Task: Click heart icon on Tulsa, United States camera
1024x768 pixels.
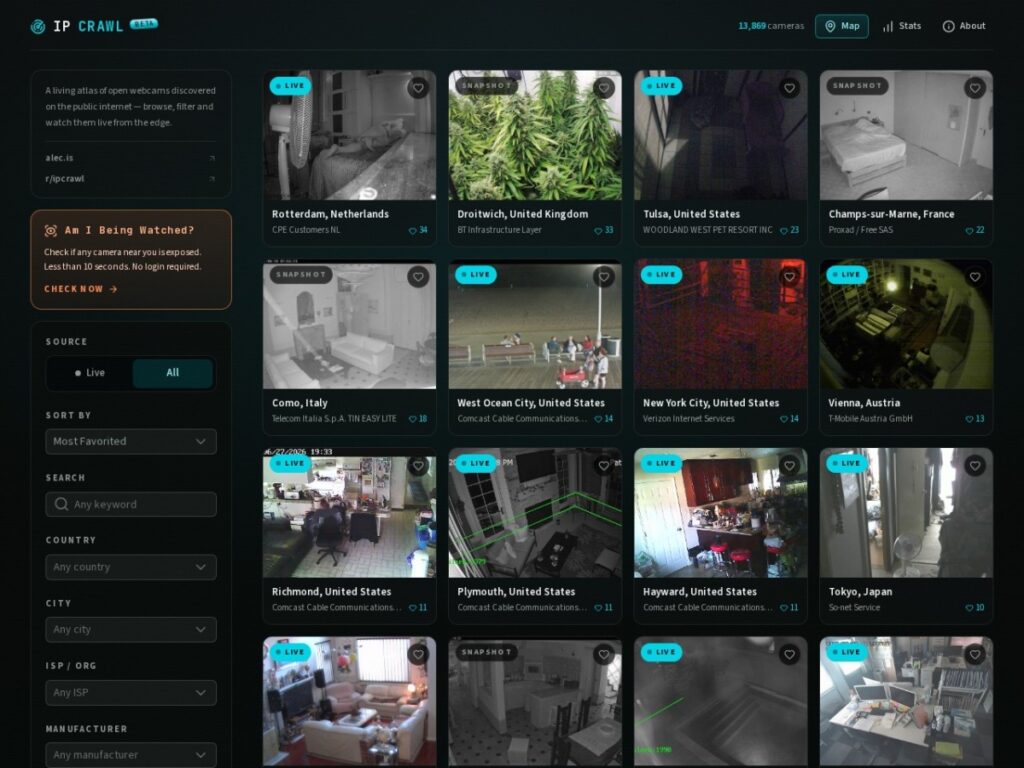Action: [789, 88]
